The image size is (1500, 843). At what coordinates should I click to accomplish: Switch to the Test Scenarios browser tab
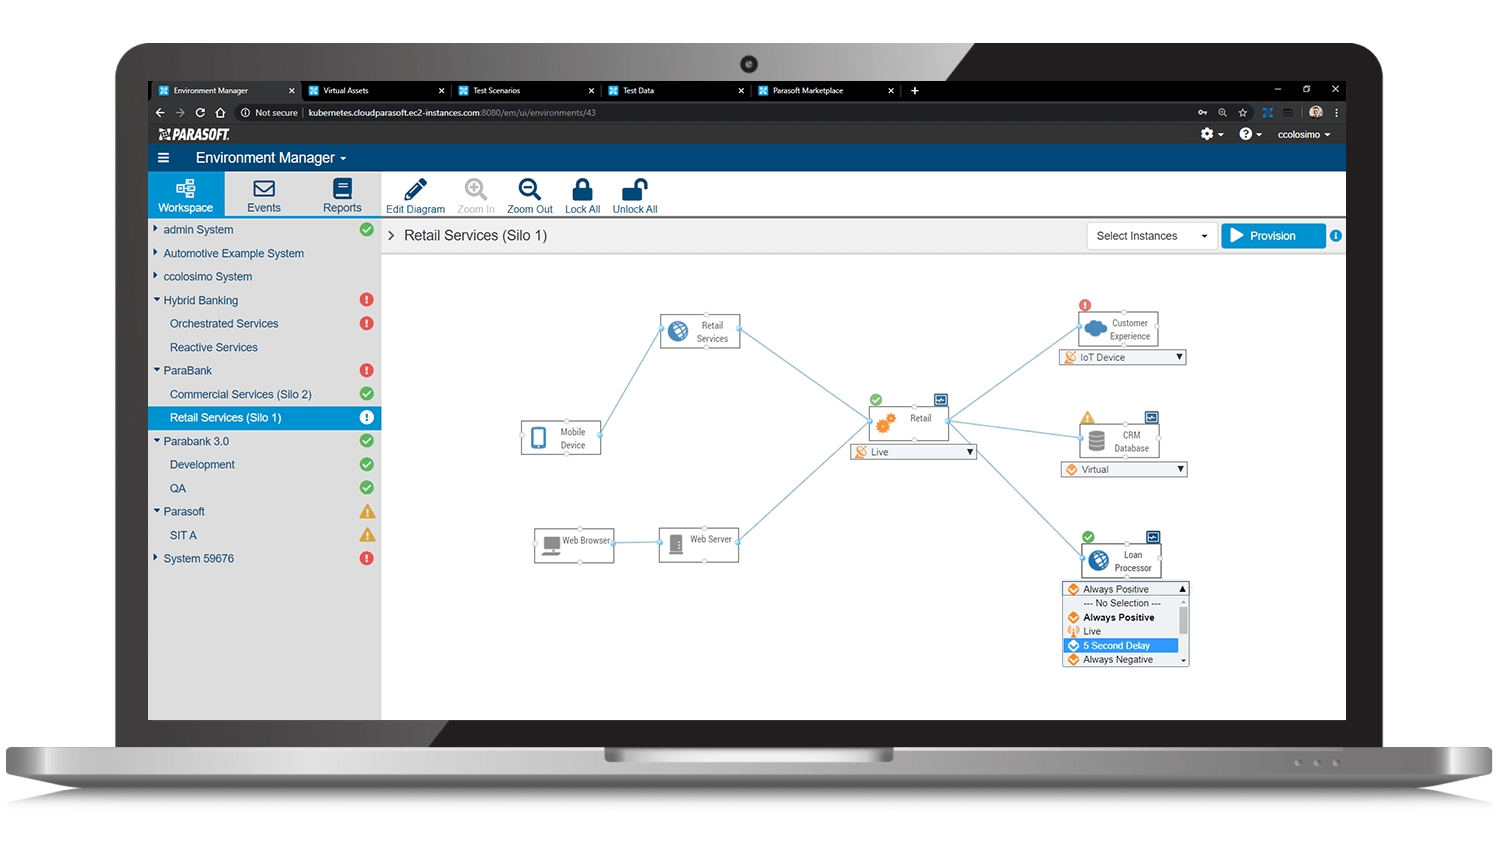coord(526,91)
